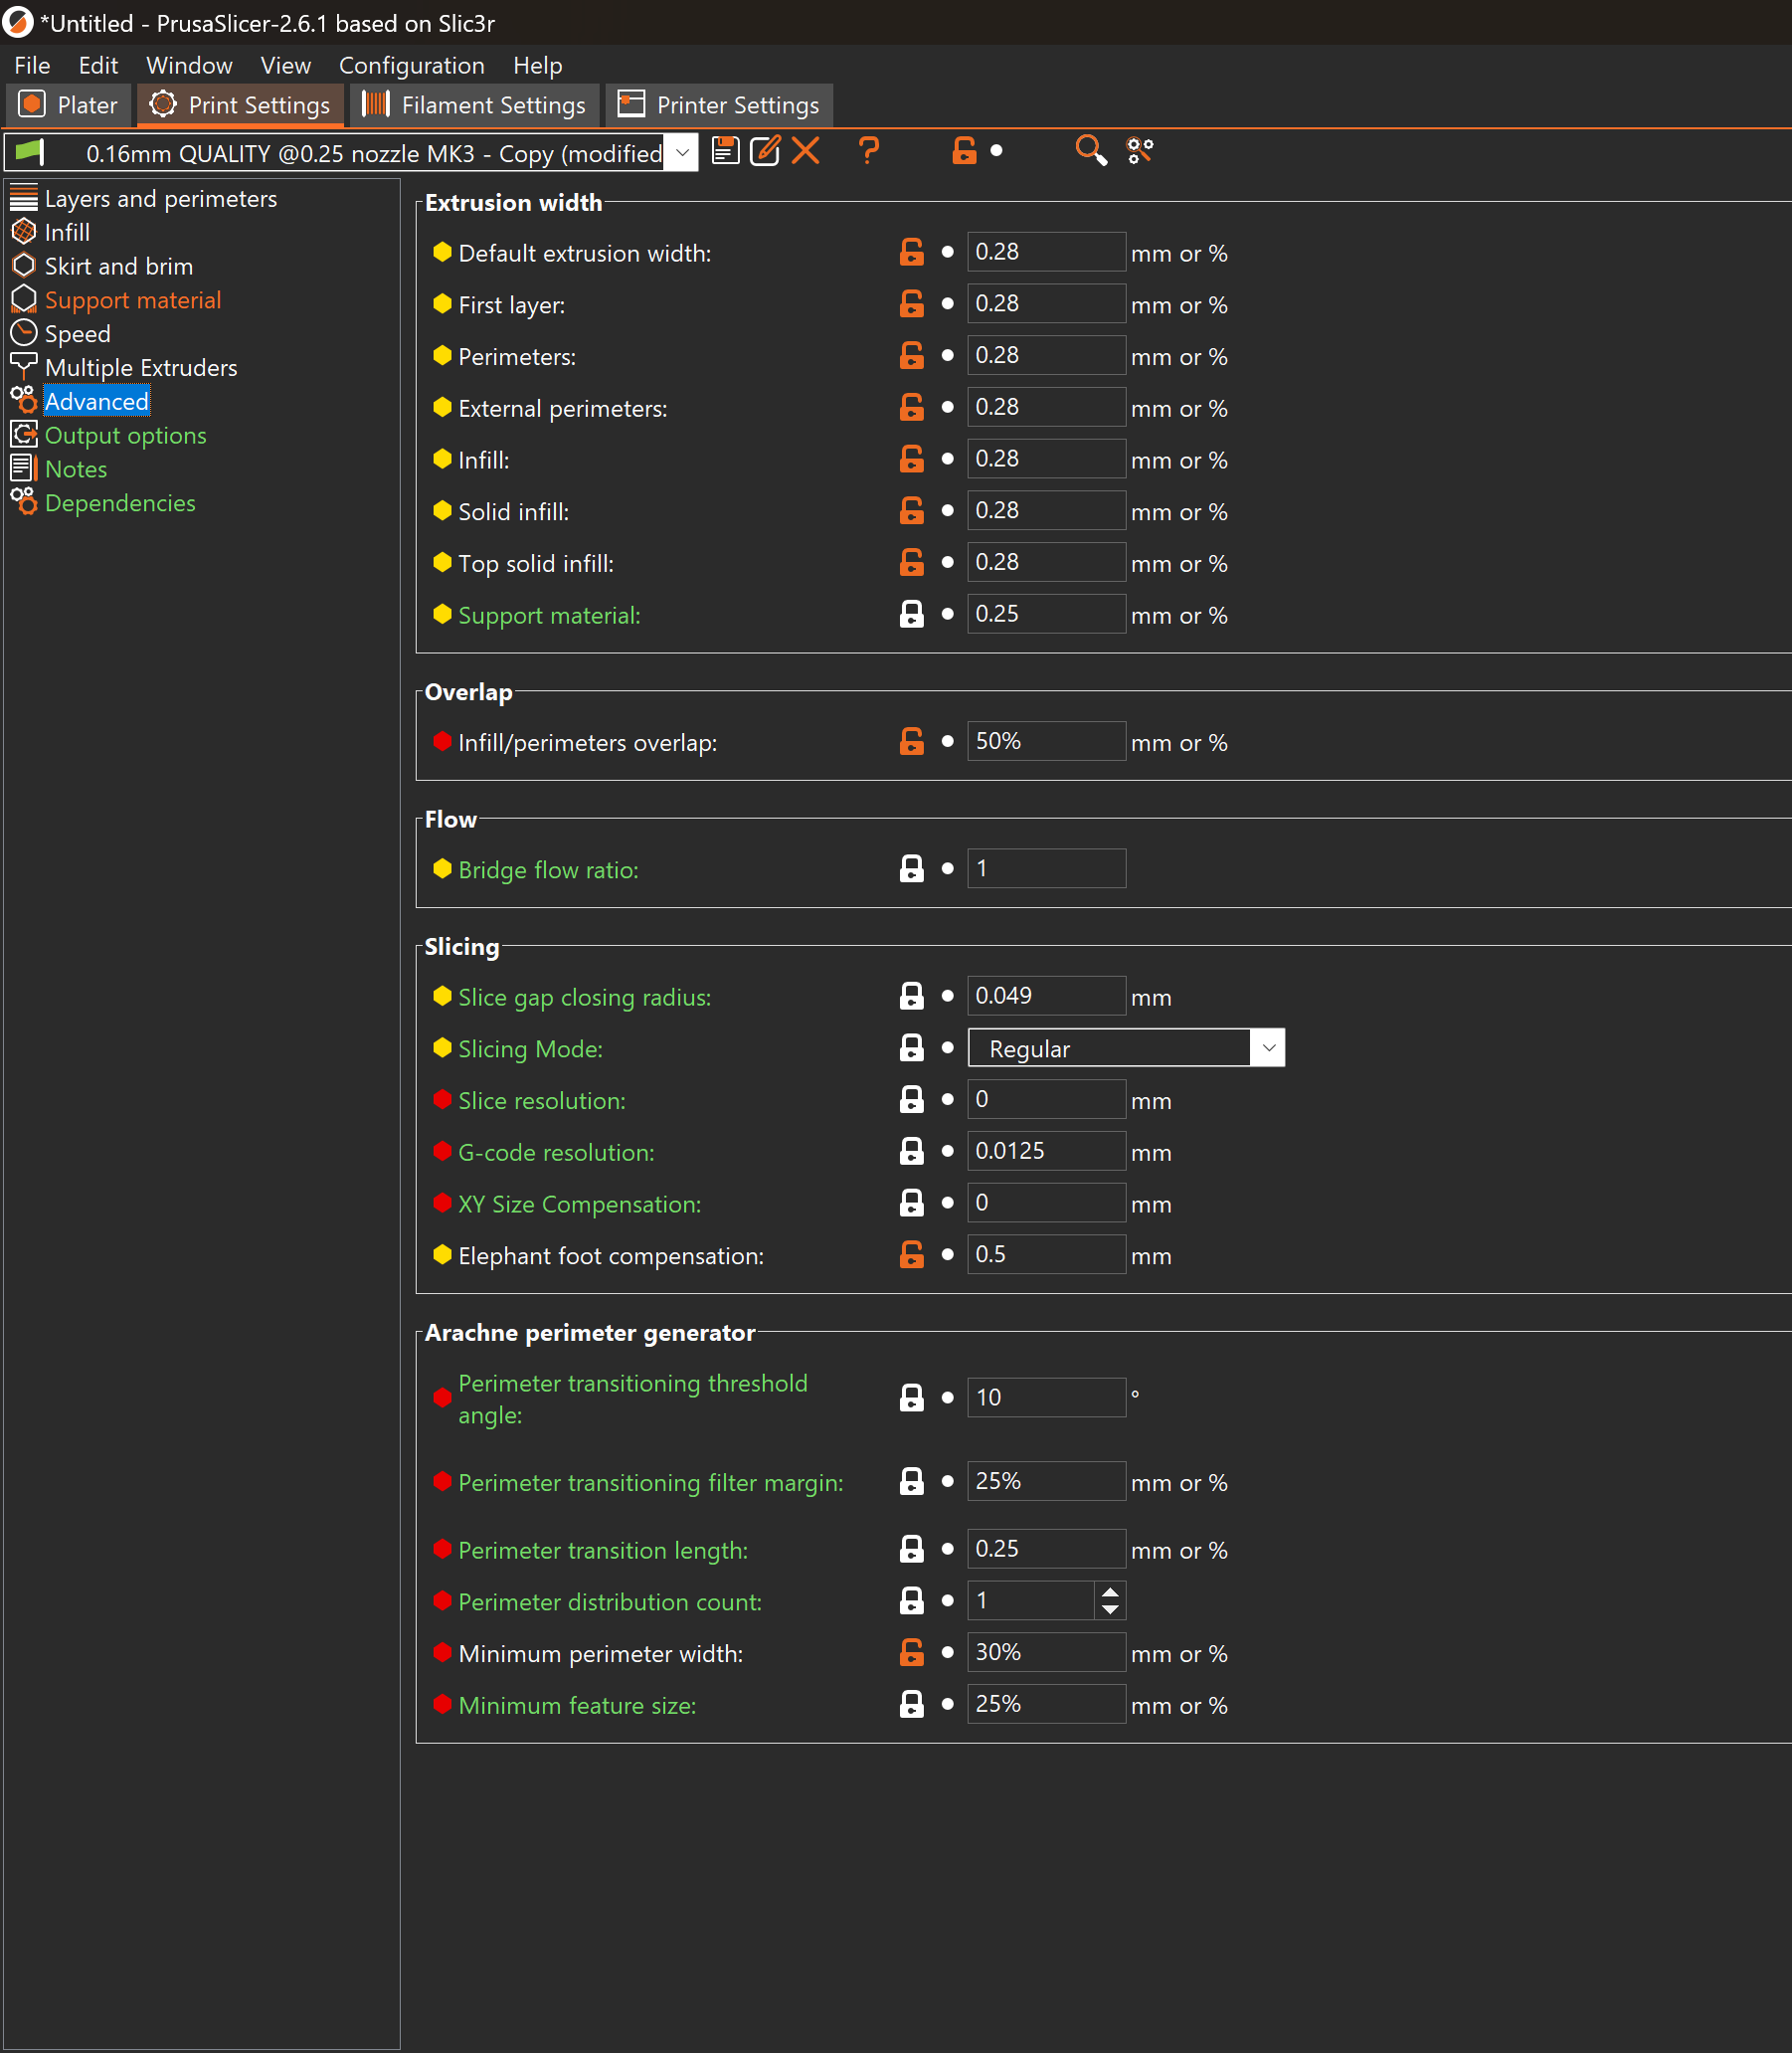Open the Edit menu

(98, 66)
